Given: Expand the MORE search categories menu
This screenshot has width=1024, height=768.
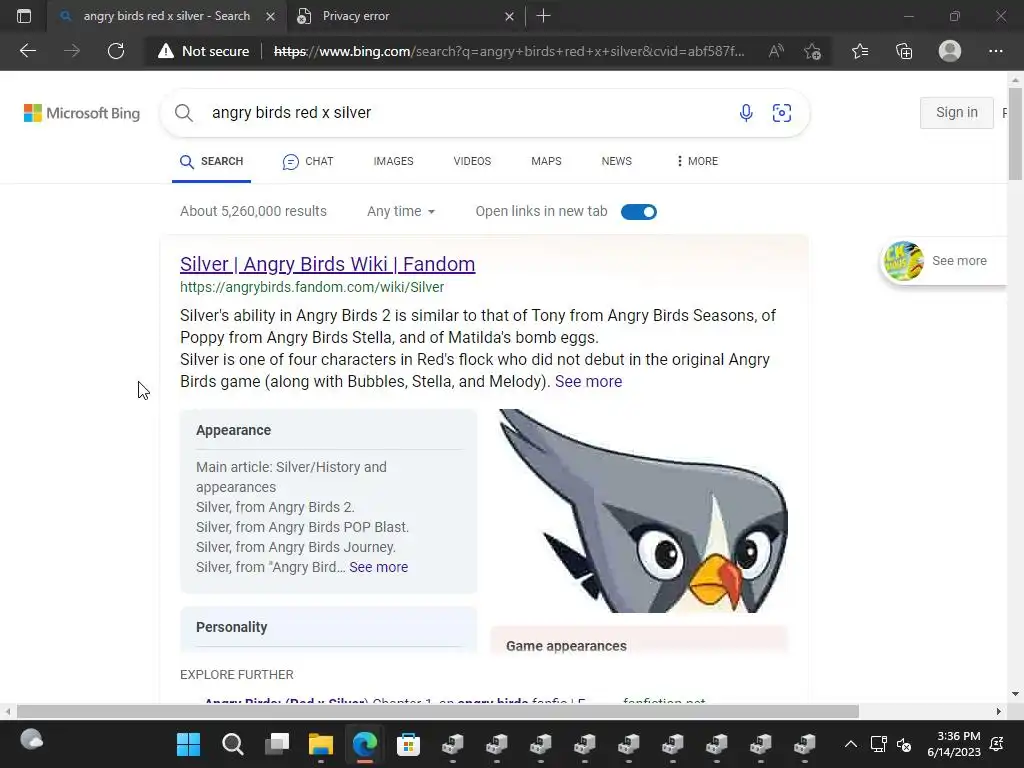Looking at the screenshot, I should click(697, 161).
